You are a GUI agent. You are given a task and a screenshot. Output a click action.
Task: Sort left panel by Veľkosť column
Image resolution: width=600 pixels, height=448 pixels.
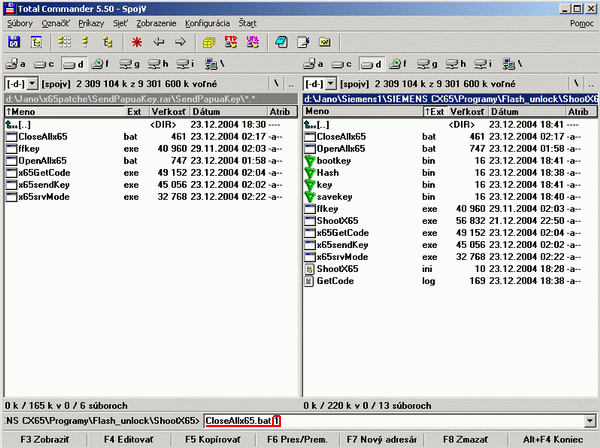(169, 112)
